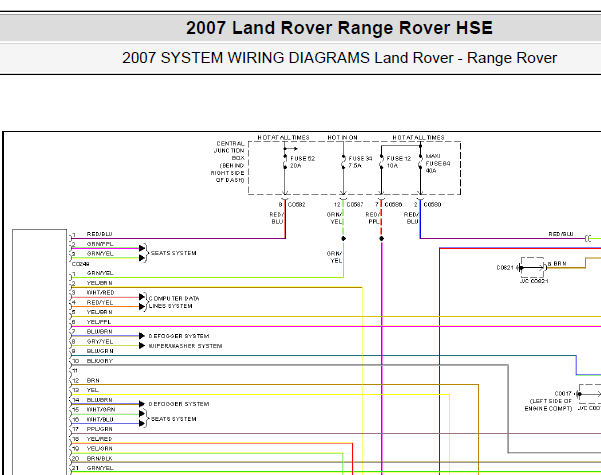Click connector label C0587

355,205
